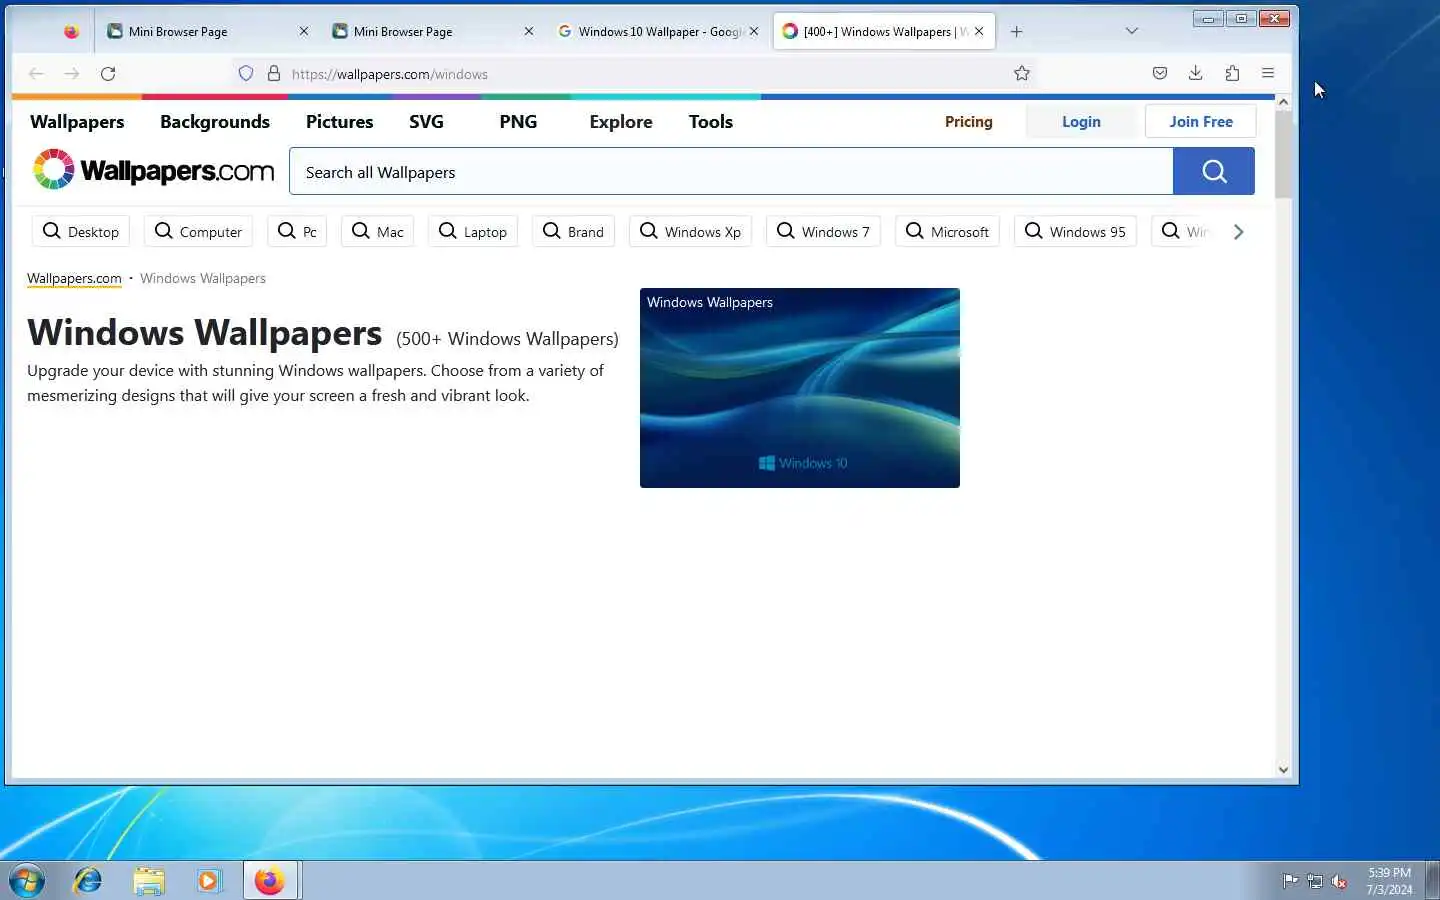Select the Mac search tag

378,231
